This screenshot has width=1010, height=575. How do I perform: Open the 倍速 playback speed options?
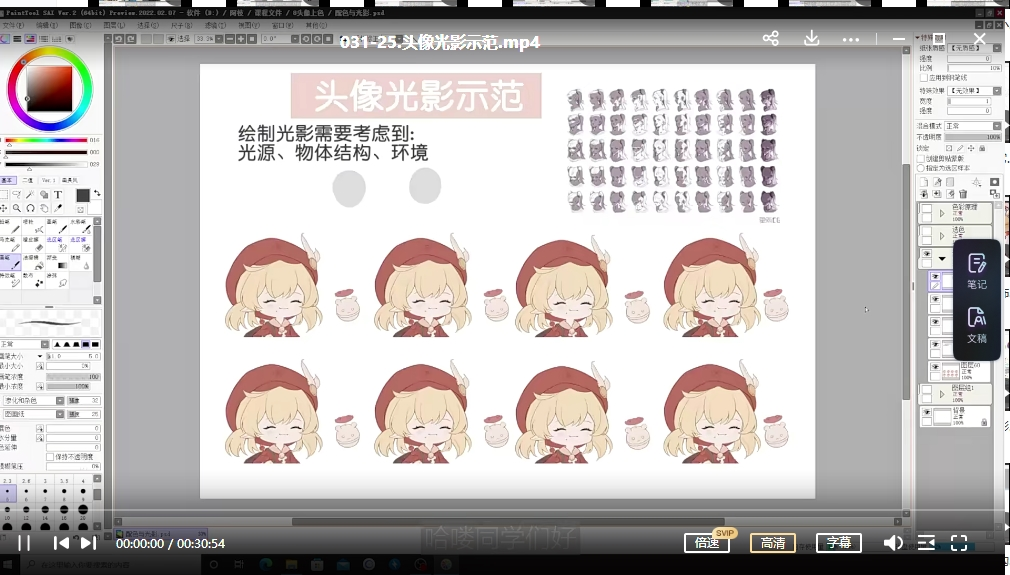click(x=707, y=543)
